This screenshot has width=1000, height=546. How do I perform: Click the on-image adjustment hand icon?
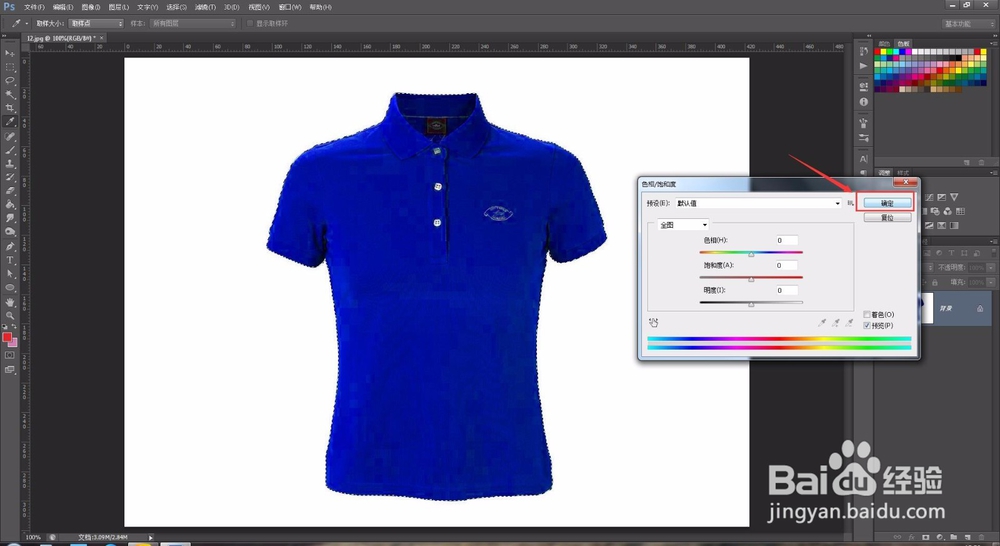(x=654, y=323)
